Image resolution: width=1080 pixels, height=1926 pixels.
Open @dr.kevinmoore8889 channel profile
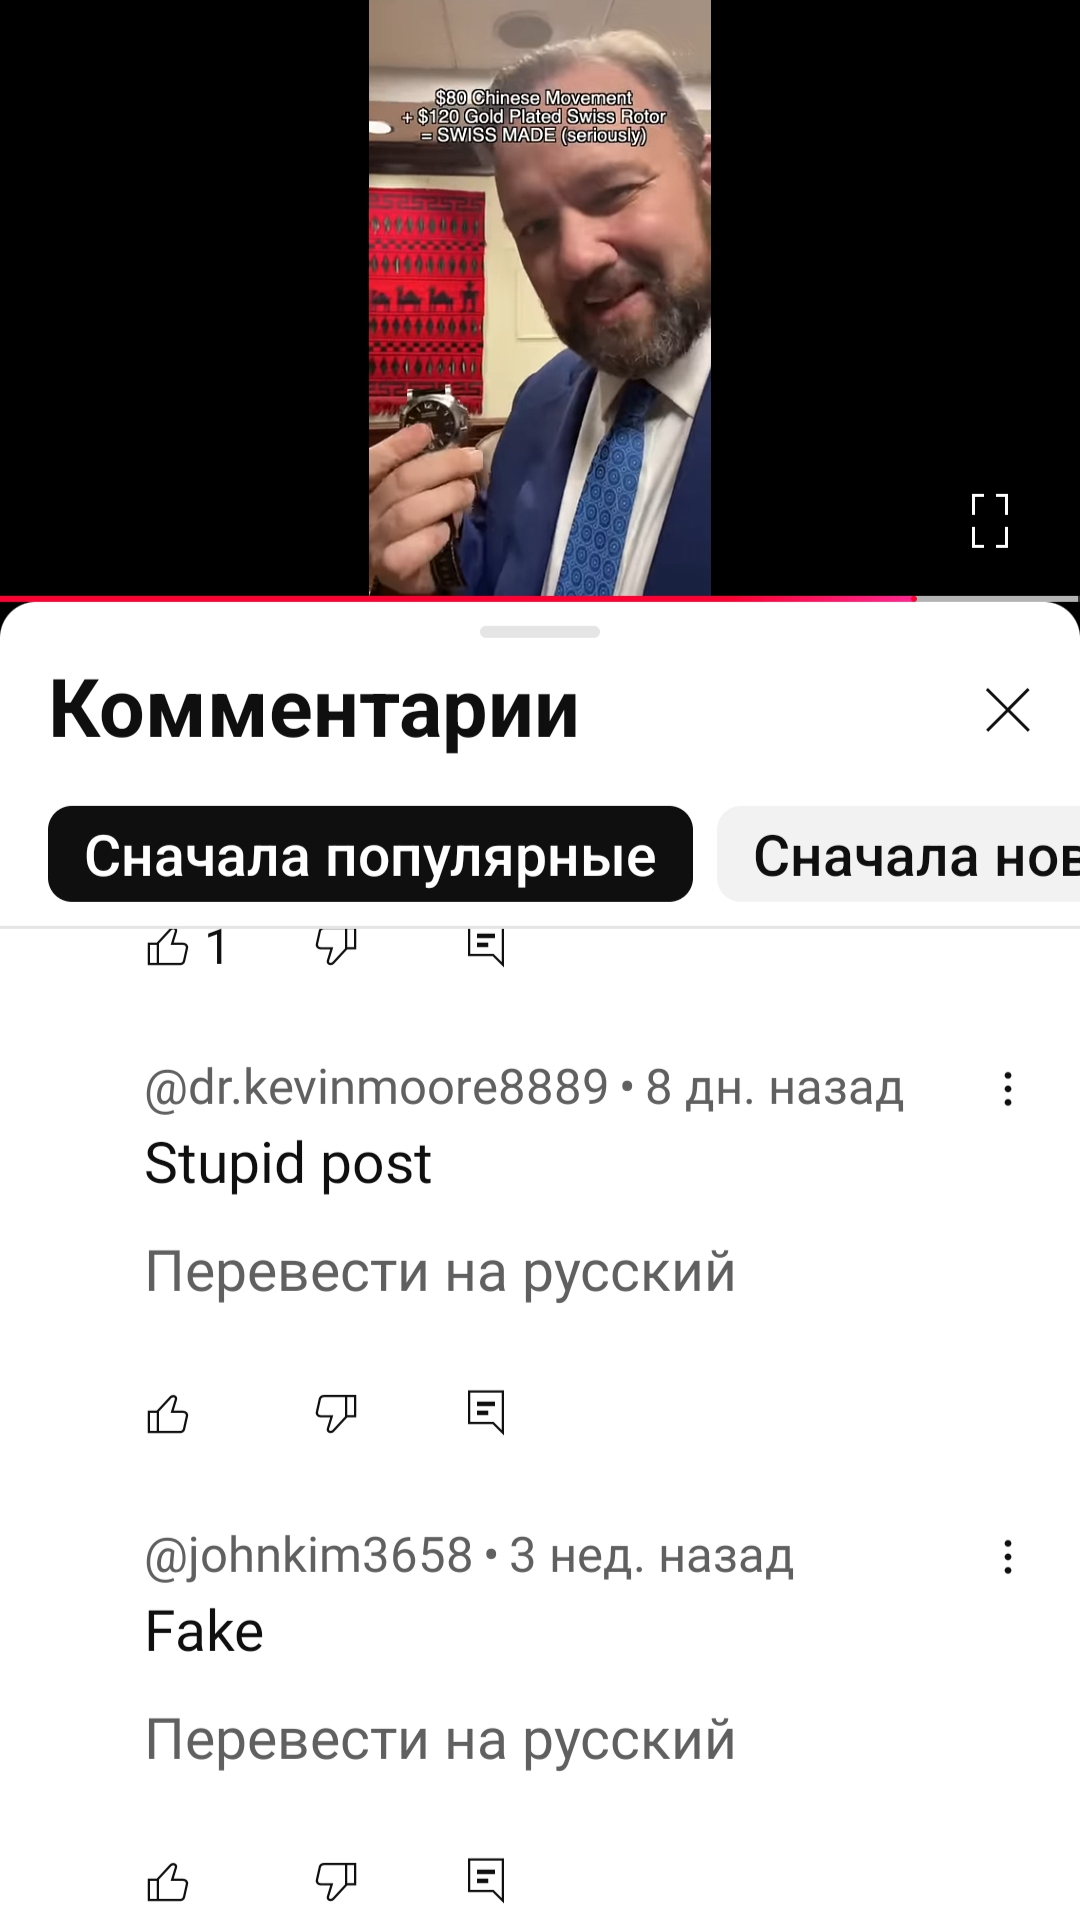click(x=376, y=1088)
